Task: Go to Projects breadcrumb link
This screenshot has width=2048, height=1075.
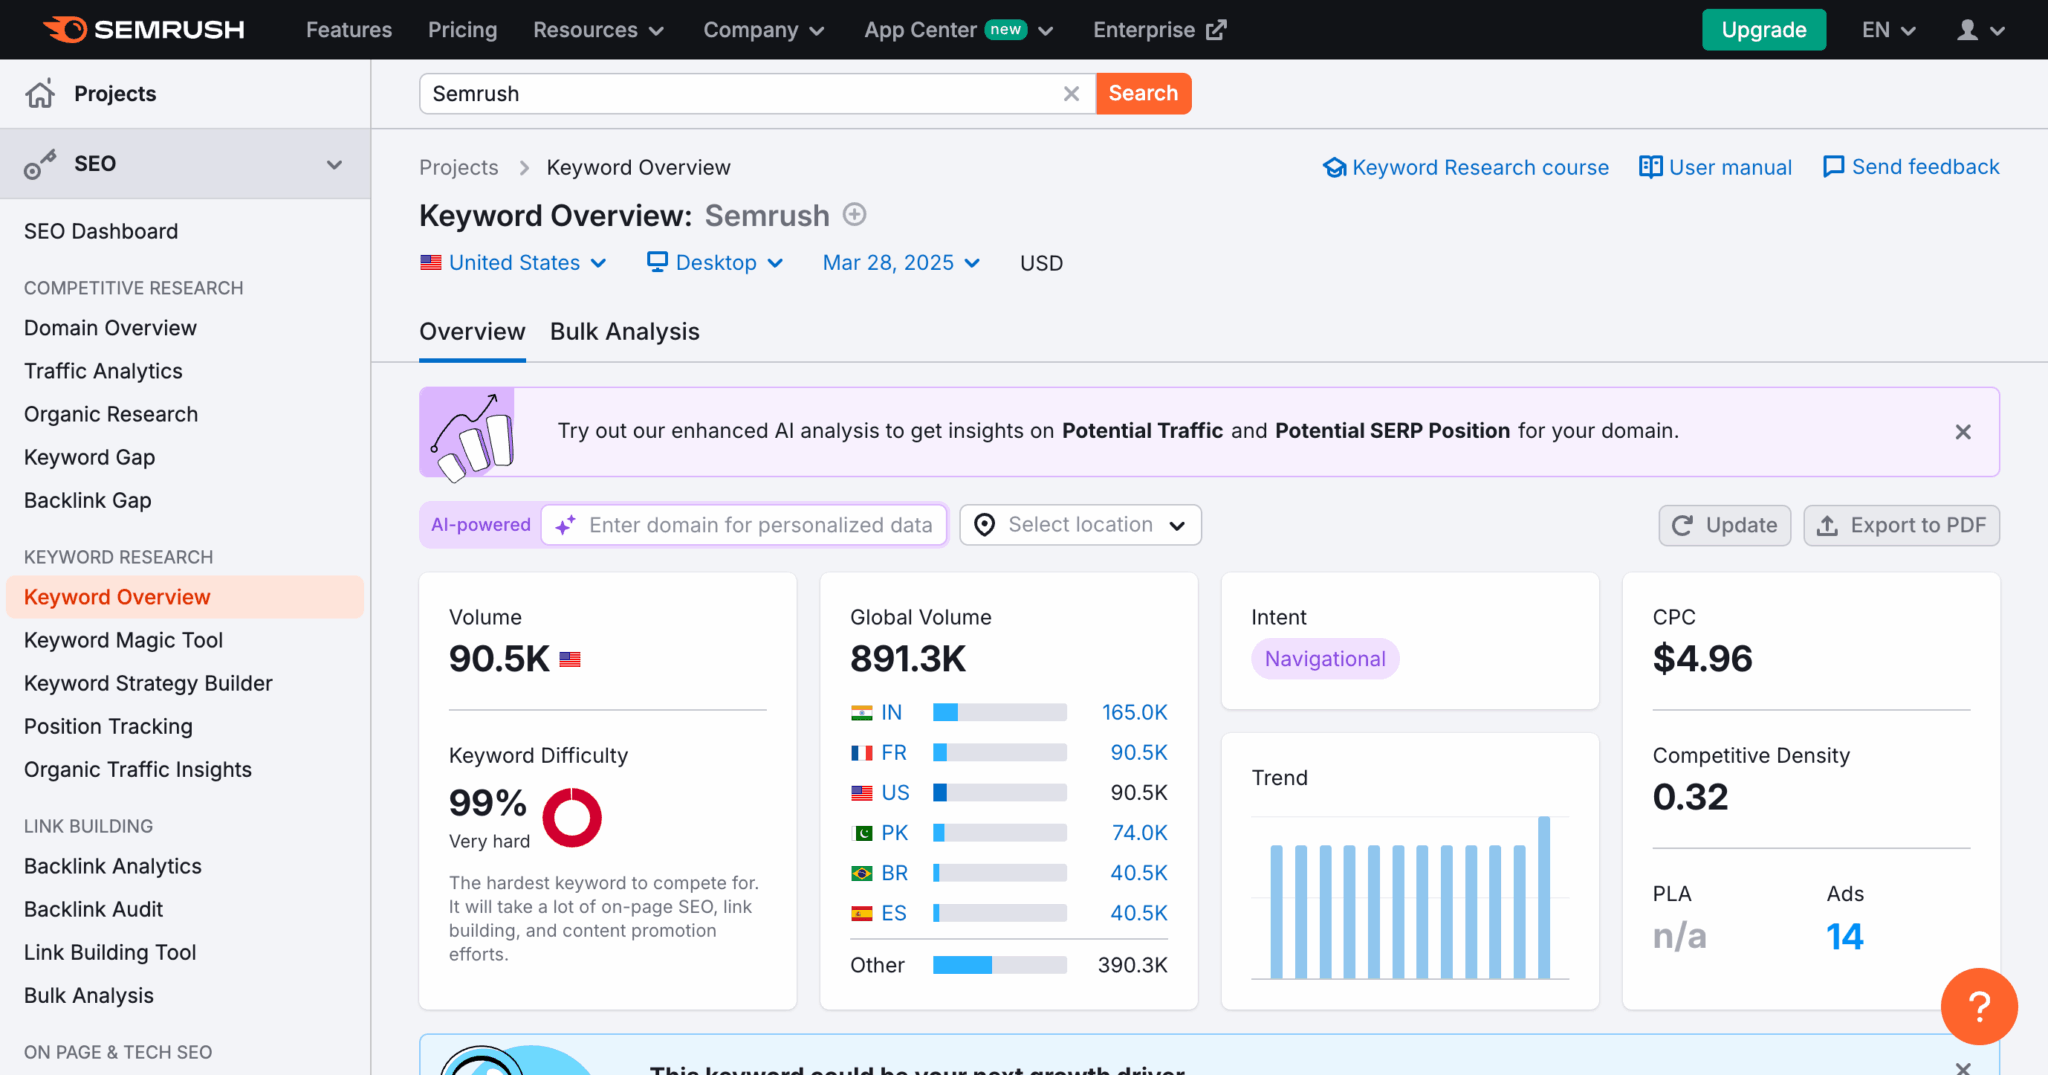Action: [x=459, y=167]
